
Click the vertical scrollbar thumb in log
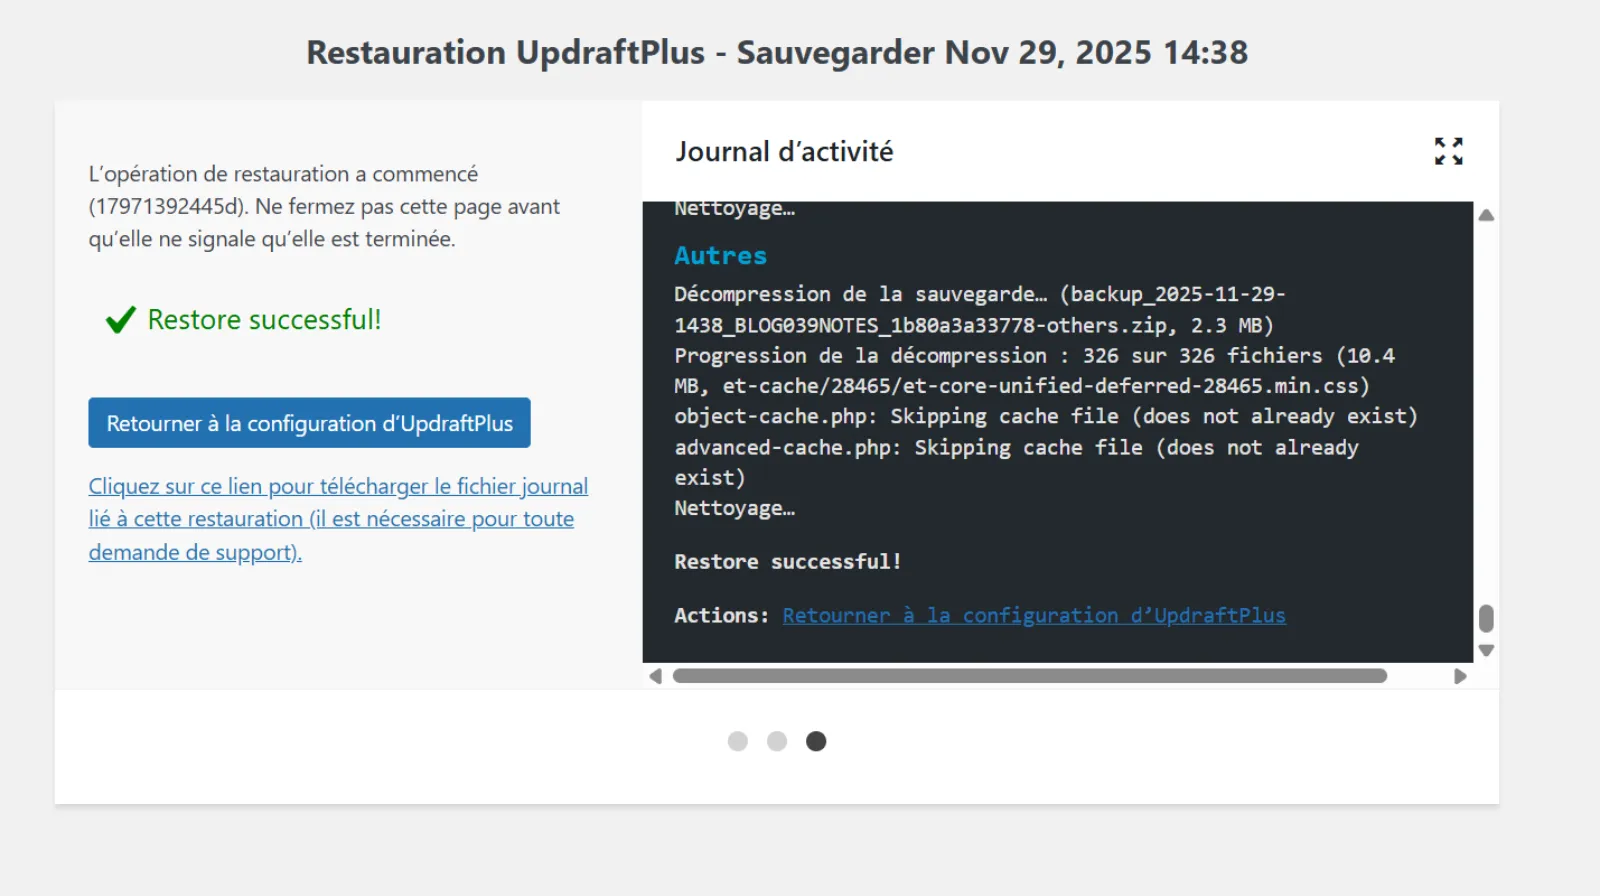click(1486, 619)
